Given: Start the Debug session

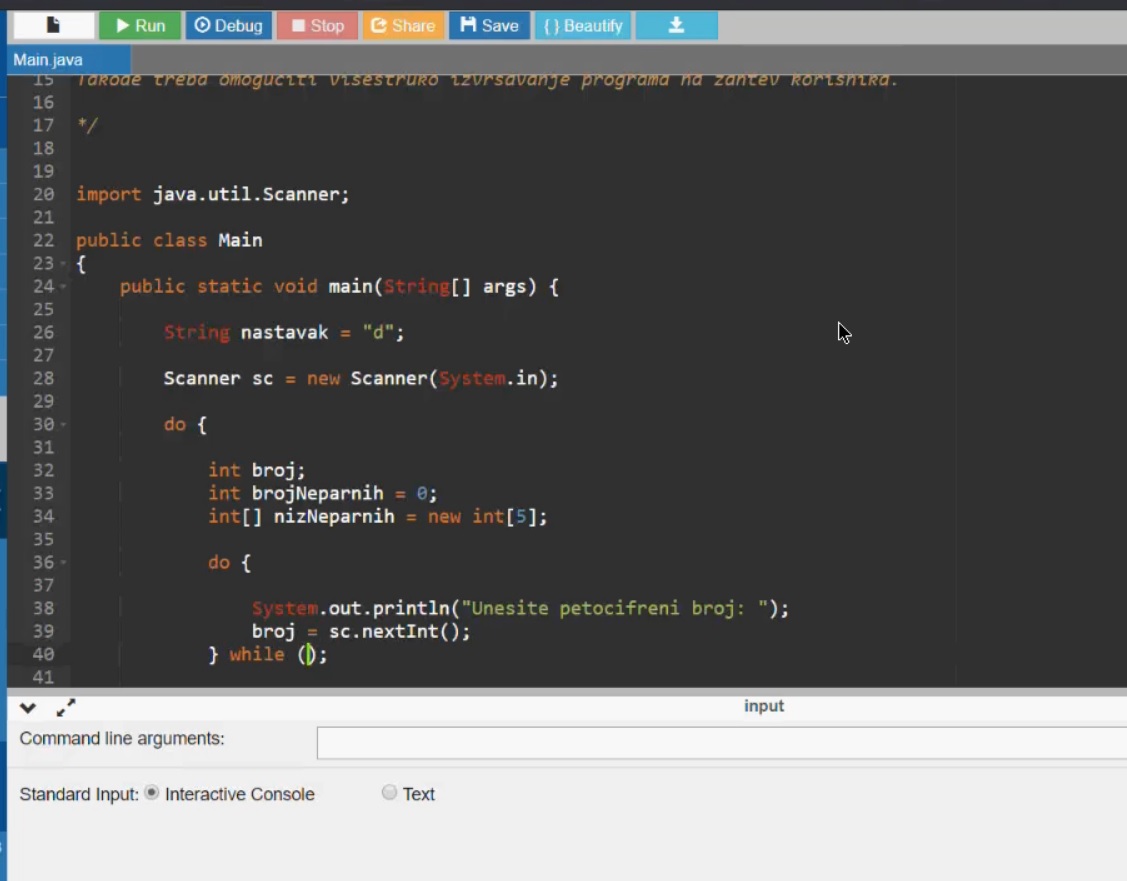Looking at the screenshot, I should click(229, 26).
